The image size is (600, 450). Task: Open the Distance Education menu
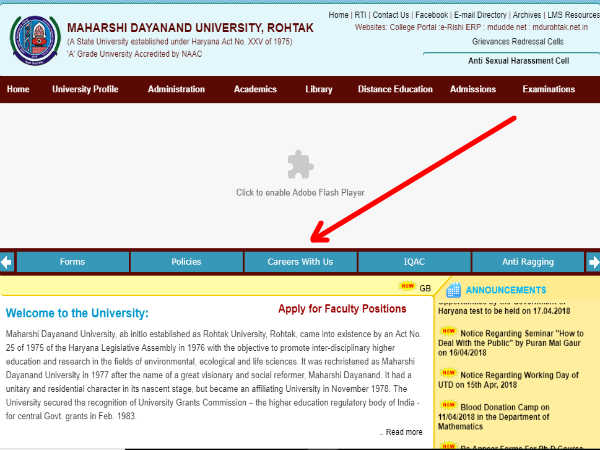coord(395,89)
